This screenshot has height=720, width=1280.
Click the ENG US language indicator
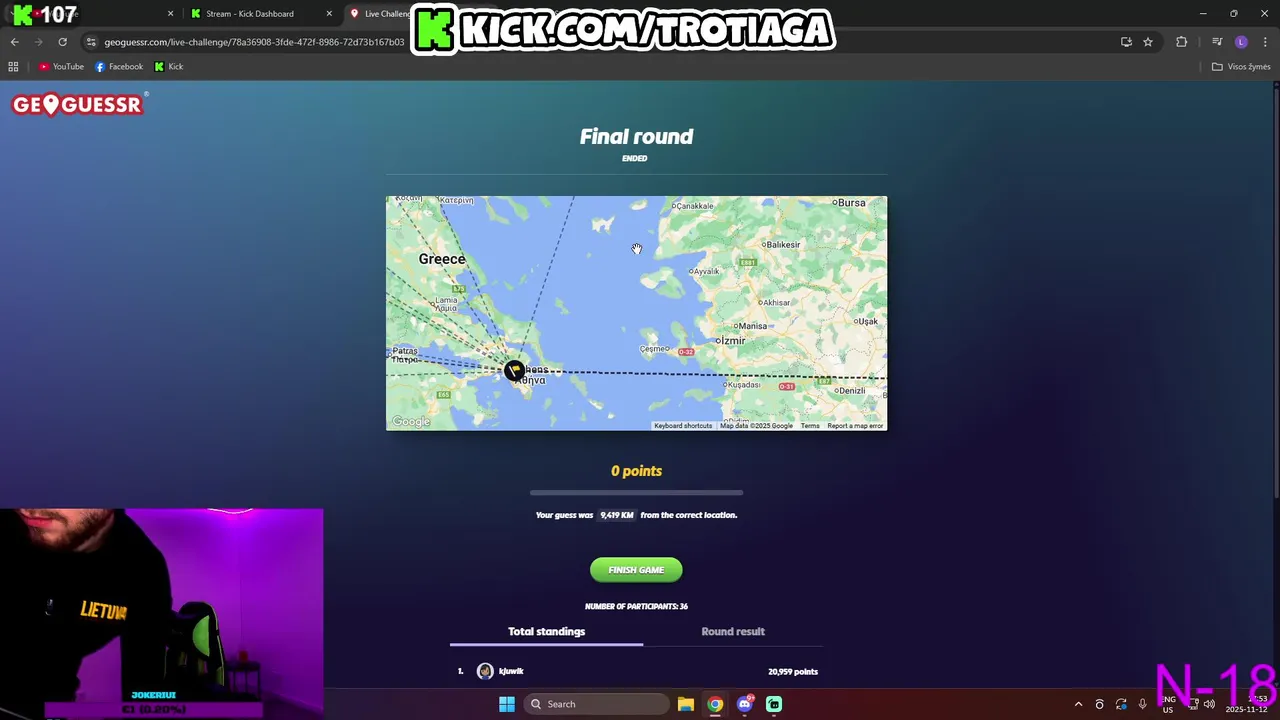pos(1168,704)
